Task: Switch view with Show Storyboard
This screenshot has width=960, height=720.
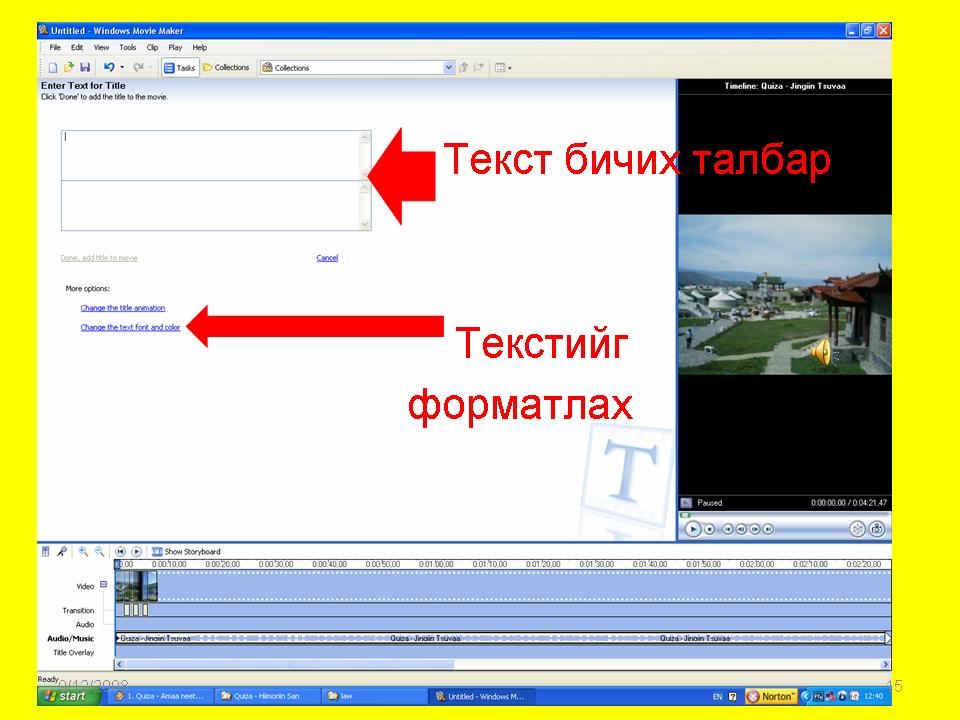Action: pos(186,551)
